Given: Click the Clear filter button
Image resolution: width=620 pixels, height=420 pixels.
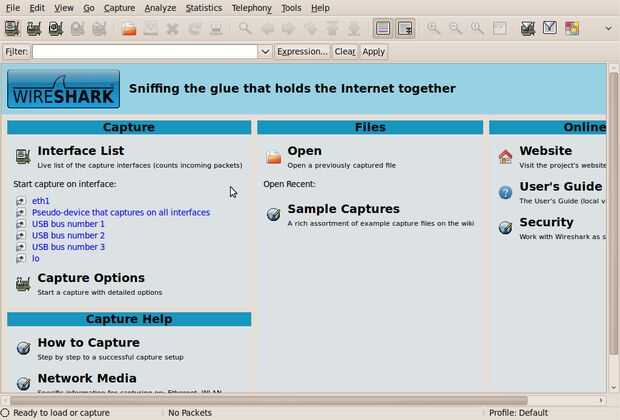Looking at the screenshot, I should pyautogui.click(x=345, y=52).
